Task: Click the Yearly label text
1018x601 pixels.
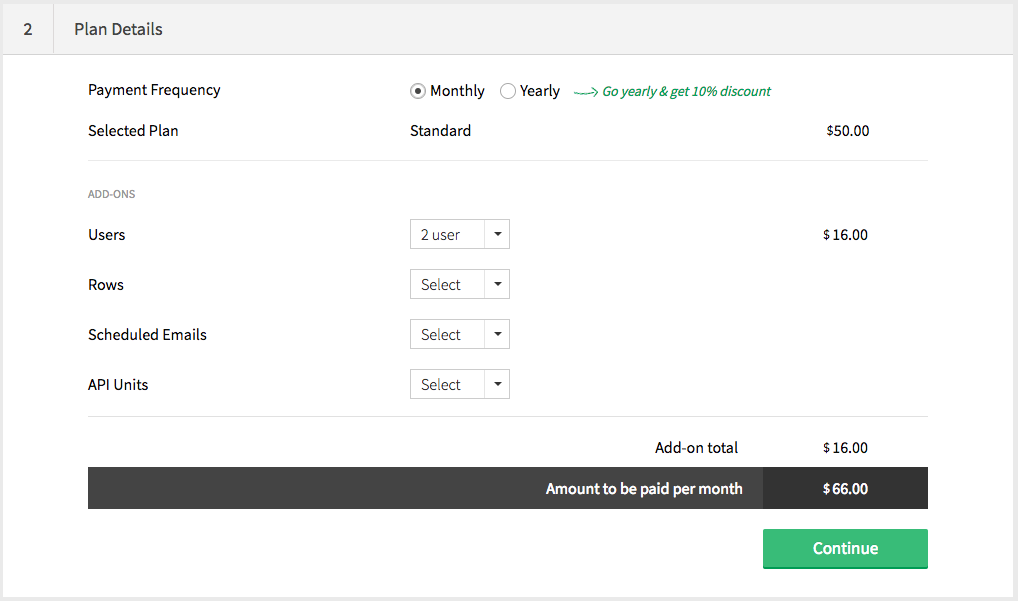Action: [540, 91]
